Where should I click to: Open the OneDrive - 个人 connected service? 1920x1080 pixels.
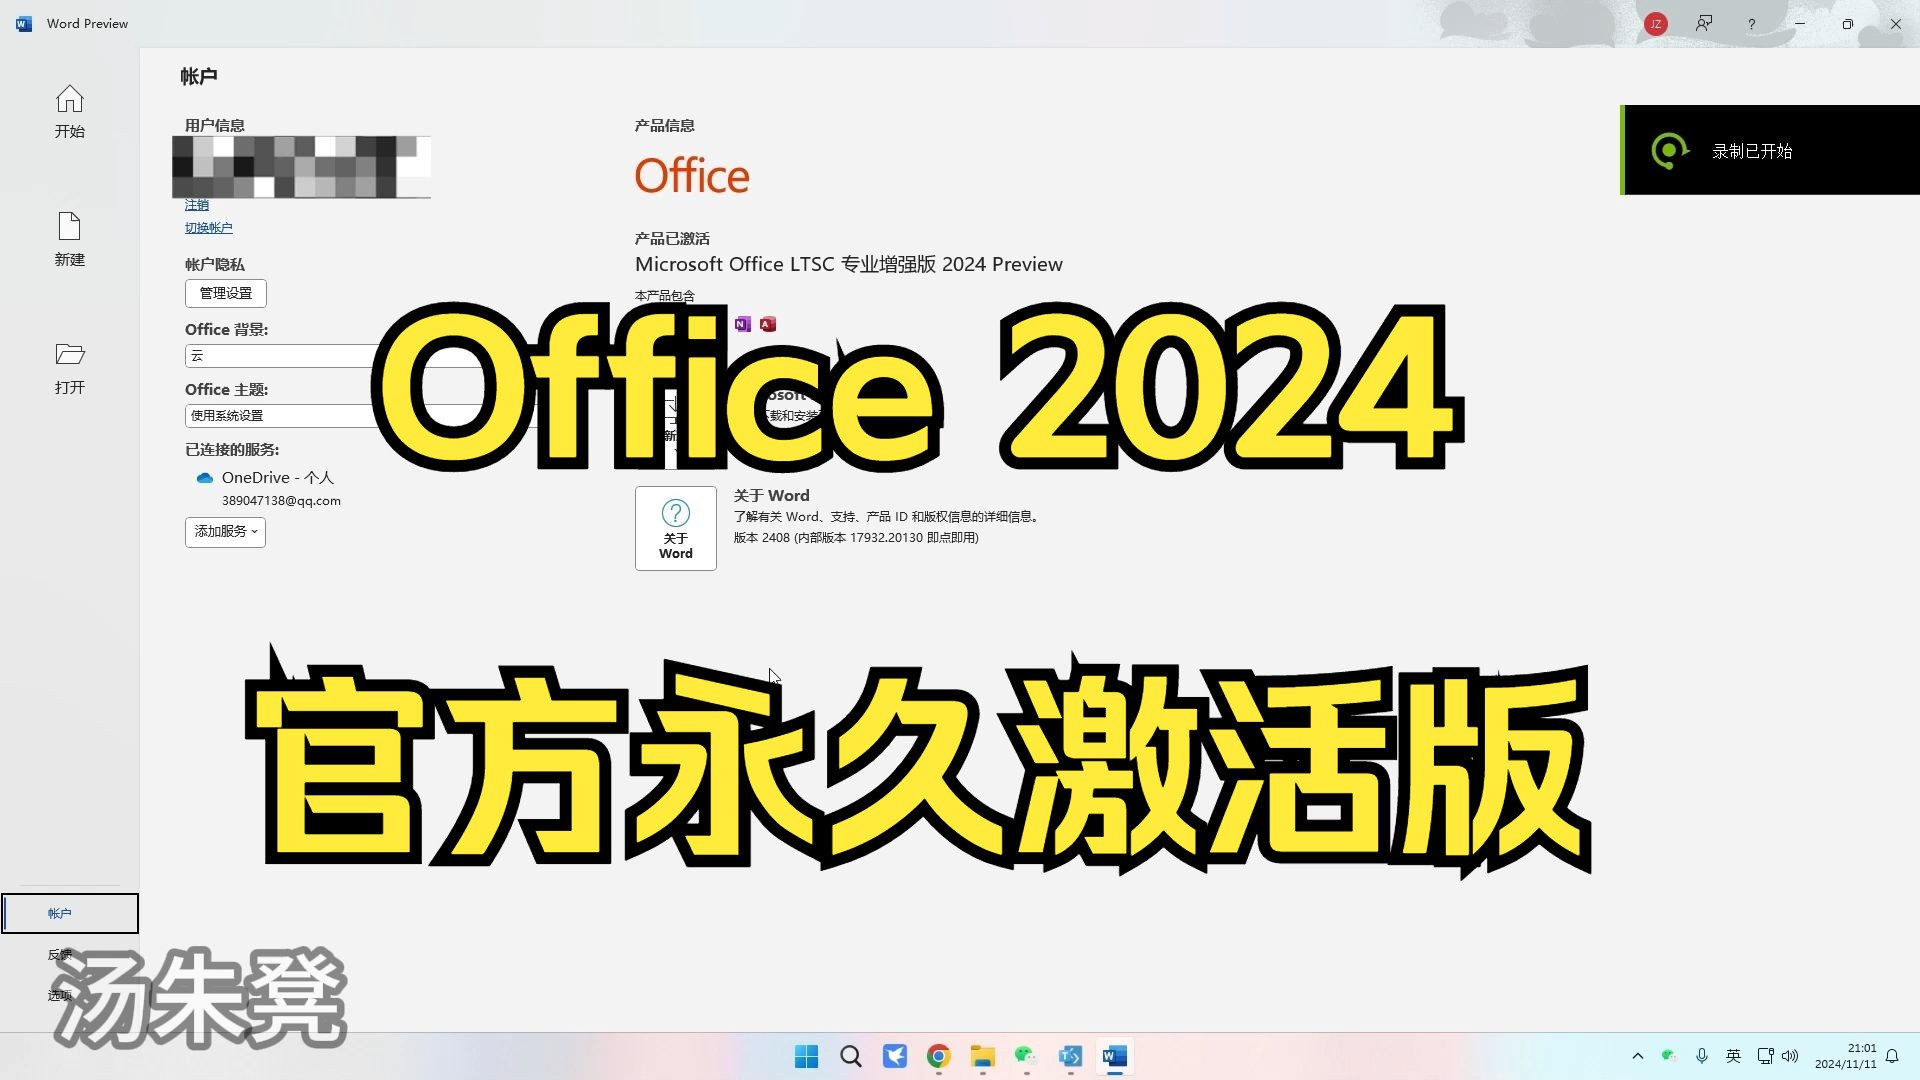point(277,476)
